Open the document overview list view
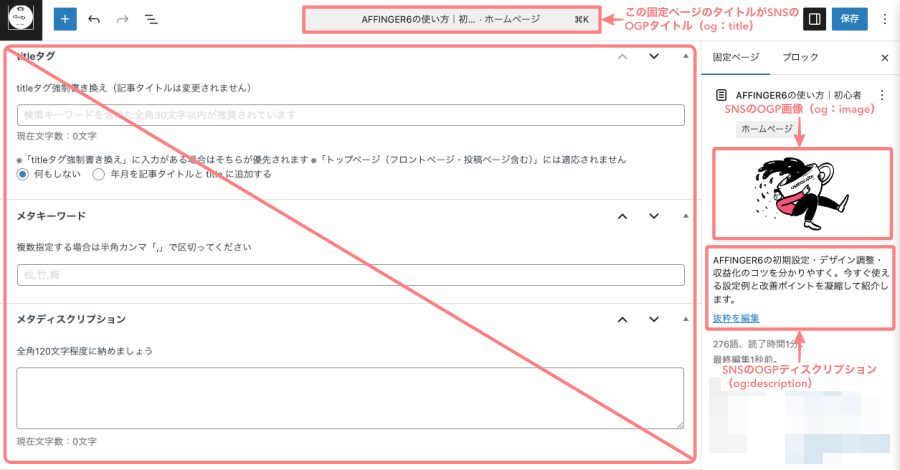The height and width of the screenshot is (470, 900). [x=151, y=19]
